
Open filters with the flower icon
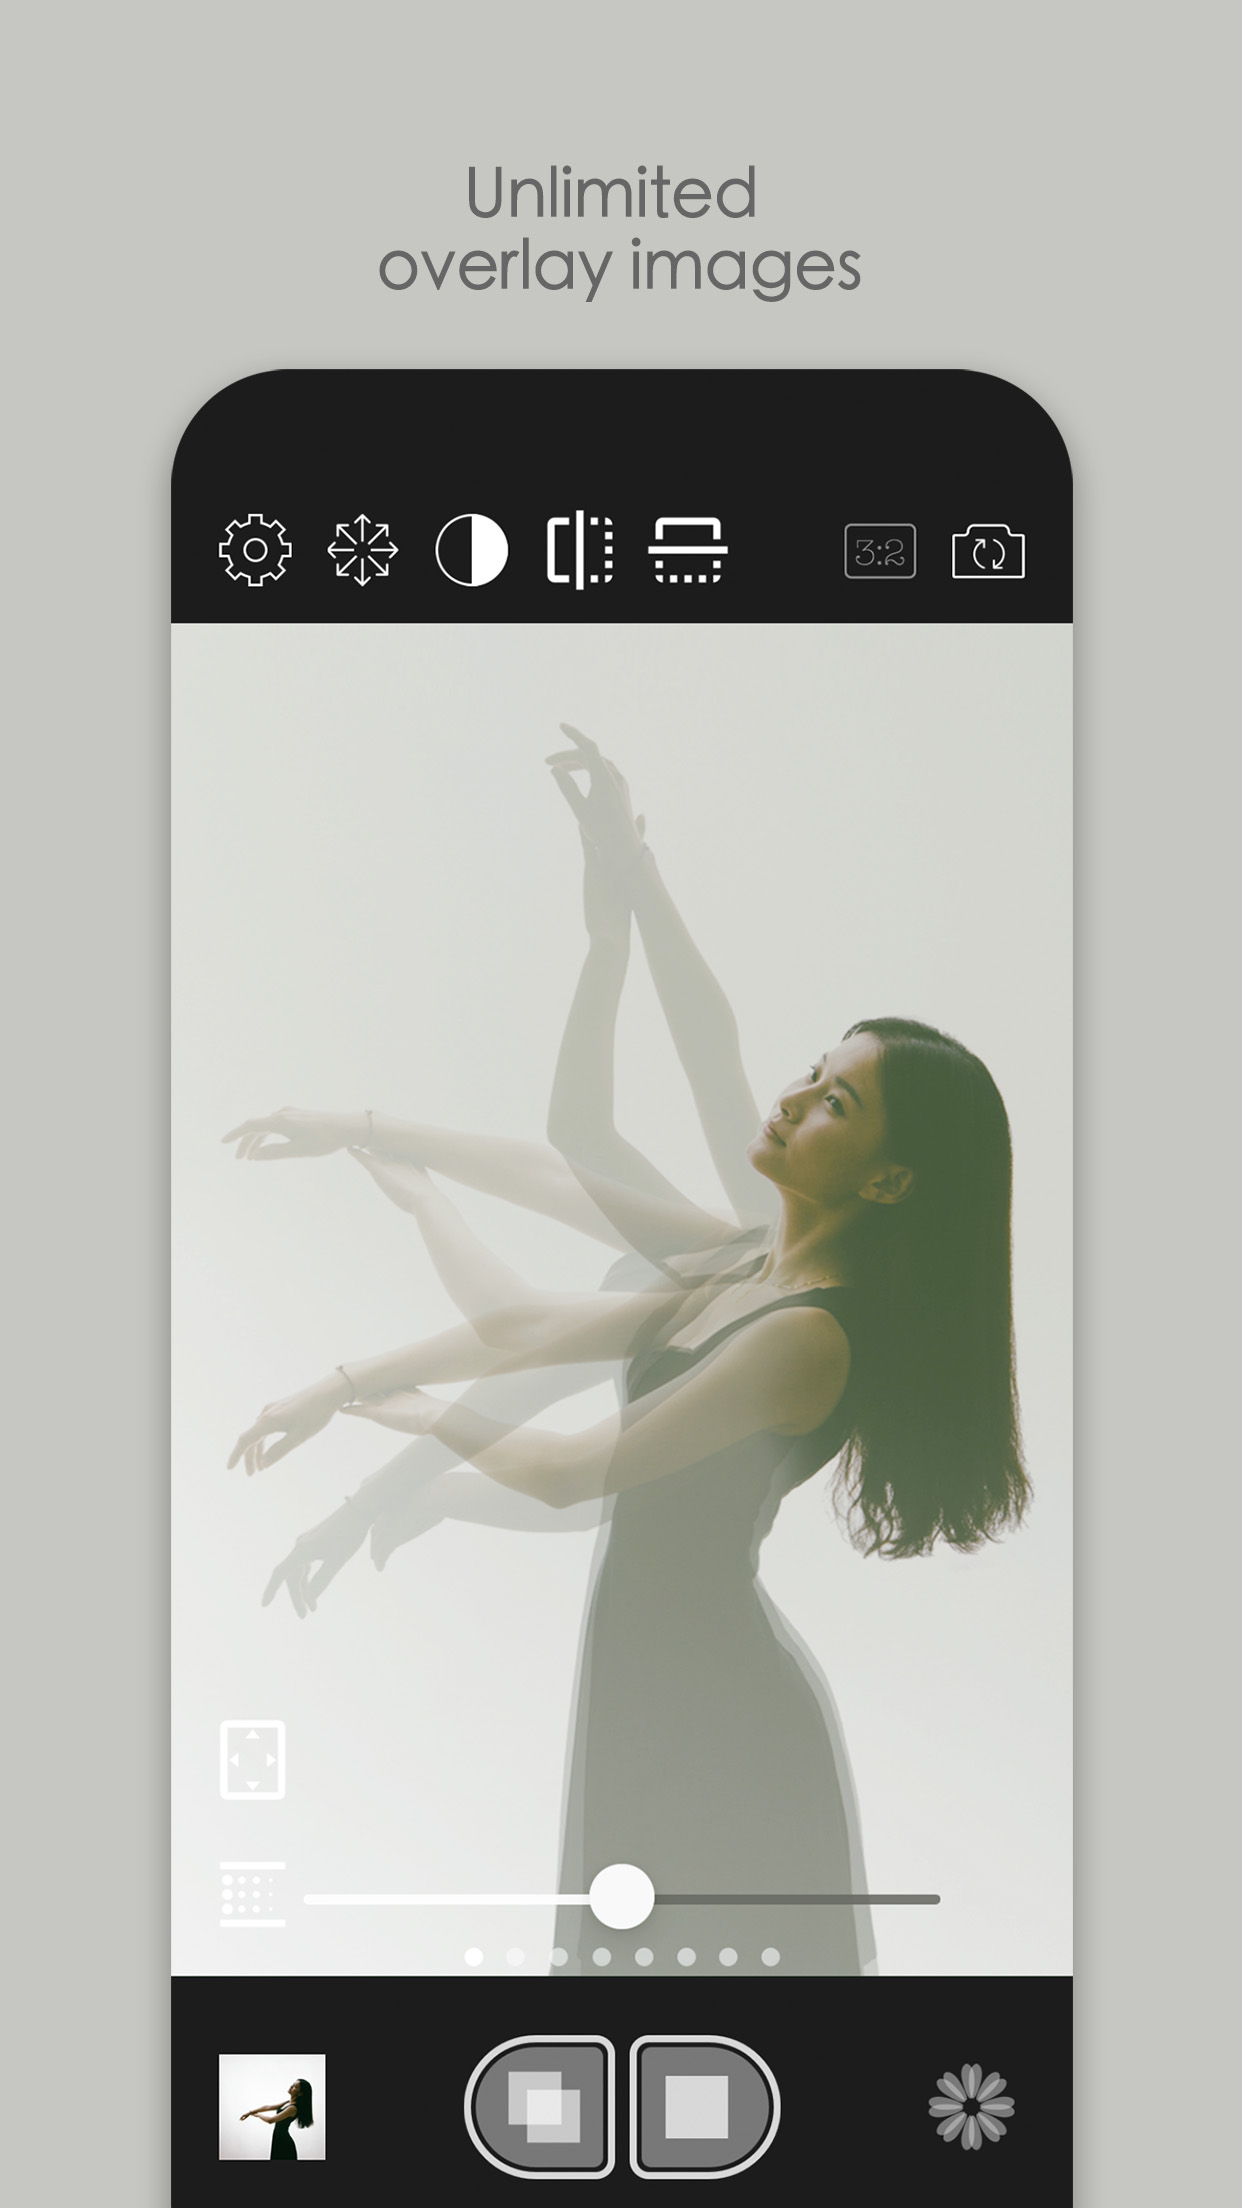tap(971, 2107)
